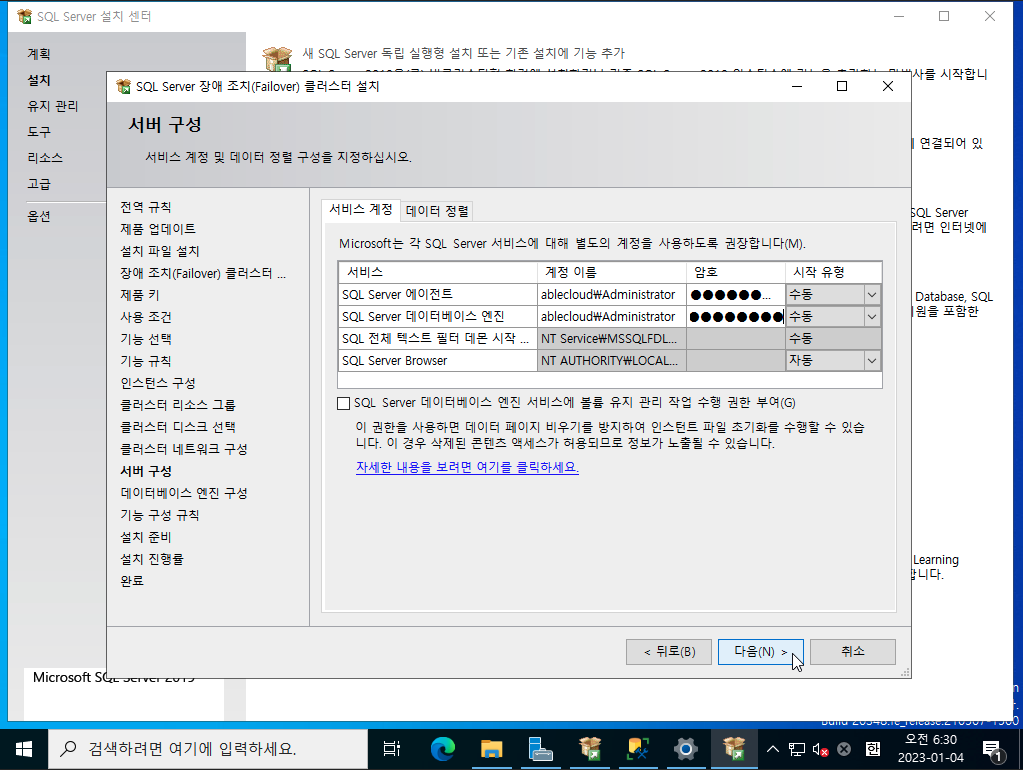
Task: Click the round X status tray icon
Action: click(x=844, y=749)
